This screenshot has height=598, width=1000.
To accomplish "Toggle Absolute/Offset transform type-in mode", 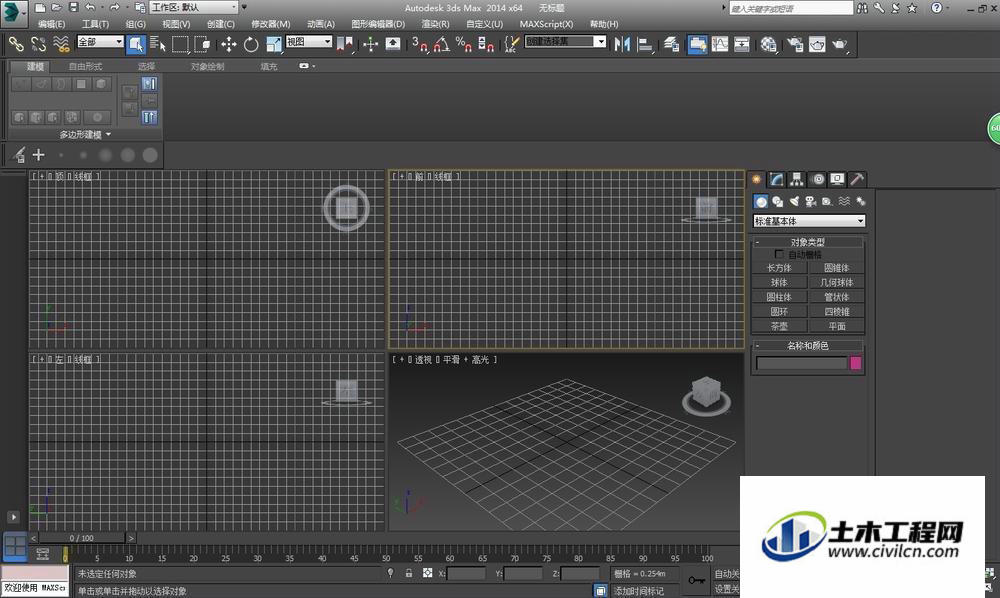I will click(x=427, y=573).
